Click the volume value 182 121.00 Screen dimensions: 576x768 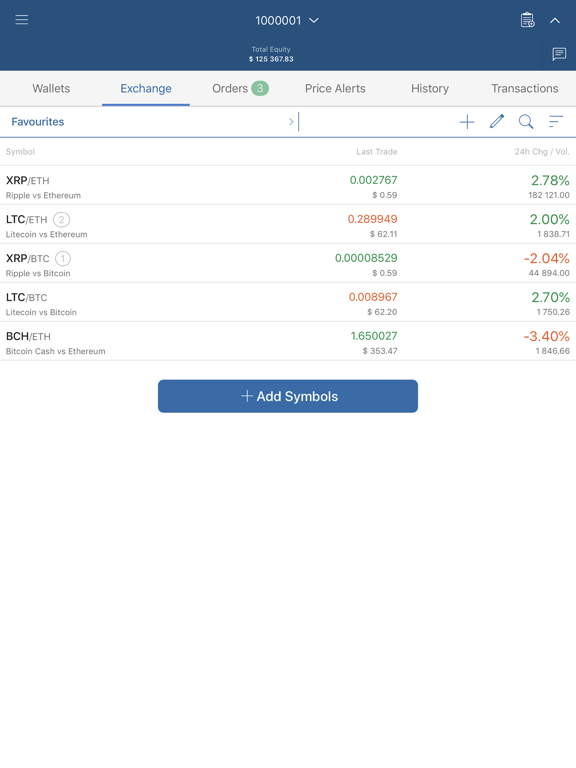tap(549, 195)
